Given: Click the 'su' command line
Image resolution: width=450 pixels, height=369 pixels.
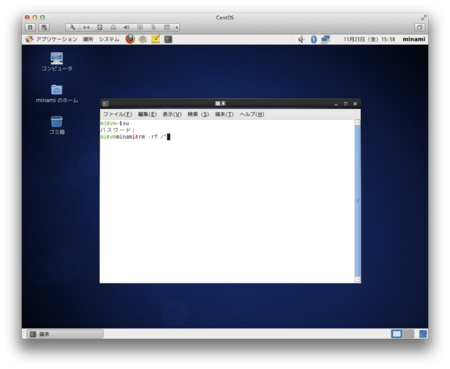Looking at the screenshot, I should coord(115,123).
